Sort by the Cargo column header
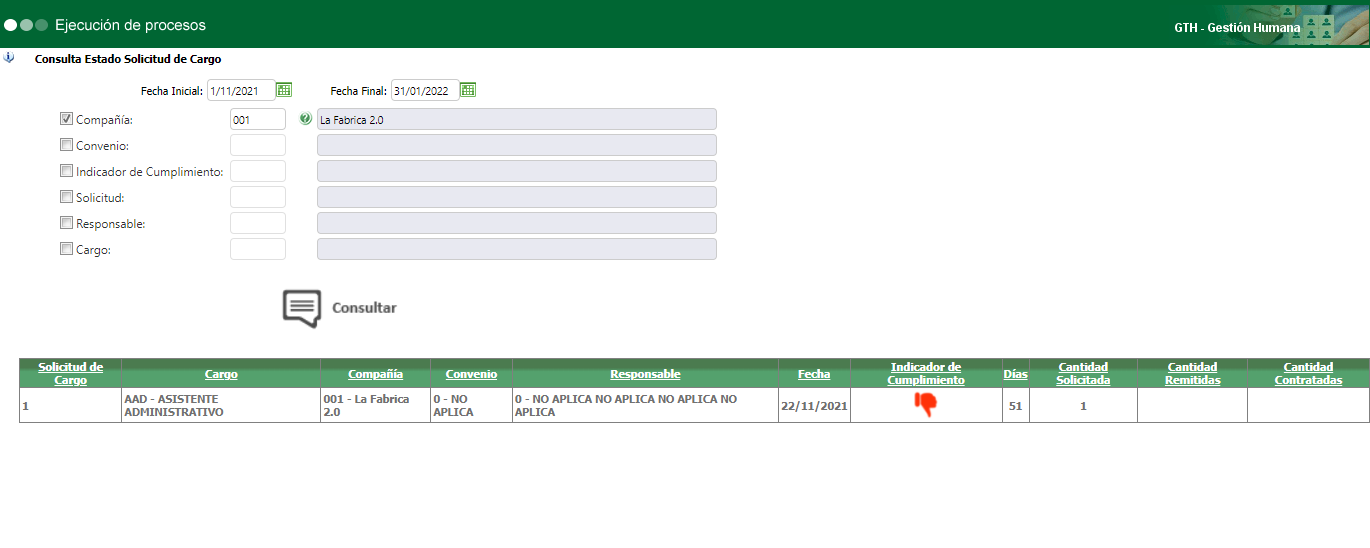The width and height of the screenshot is (1370, 548). tap(221, 374)
